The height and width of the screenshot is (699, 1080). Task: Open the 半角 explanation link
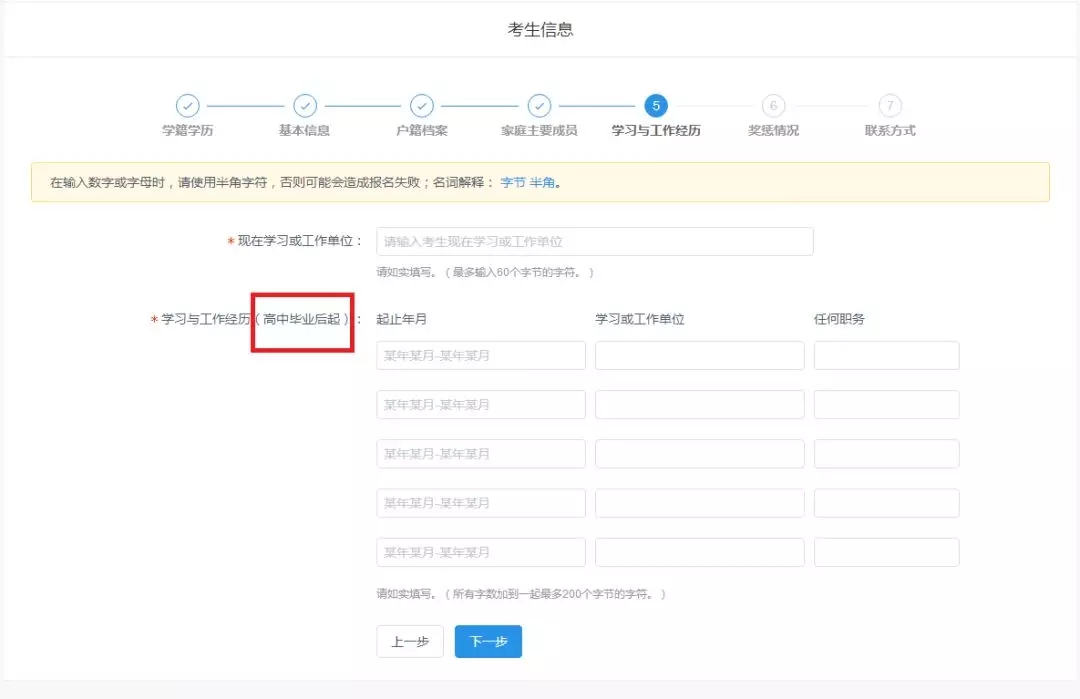[542, 183]
